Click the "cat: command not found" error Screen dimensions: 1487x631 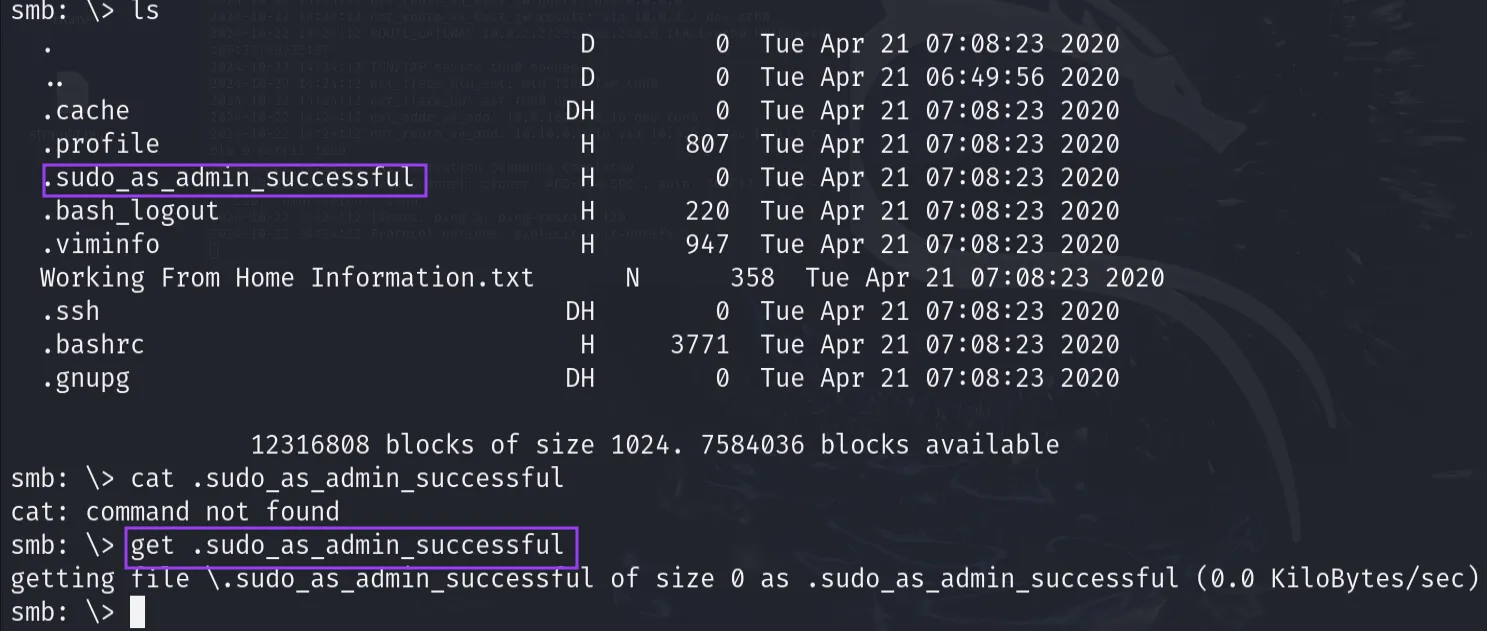175,512
